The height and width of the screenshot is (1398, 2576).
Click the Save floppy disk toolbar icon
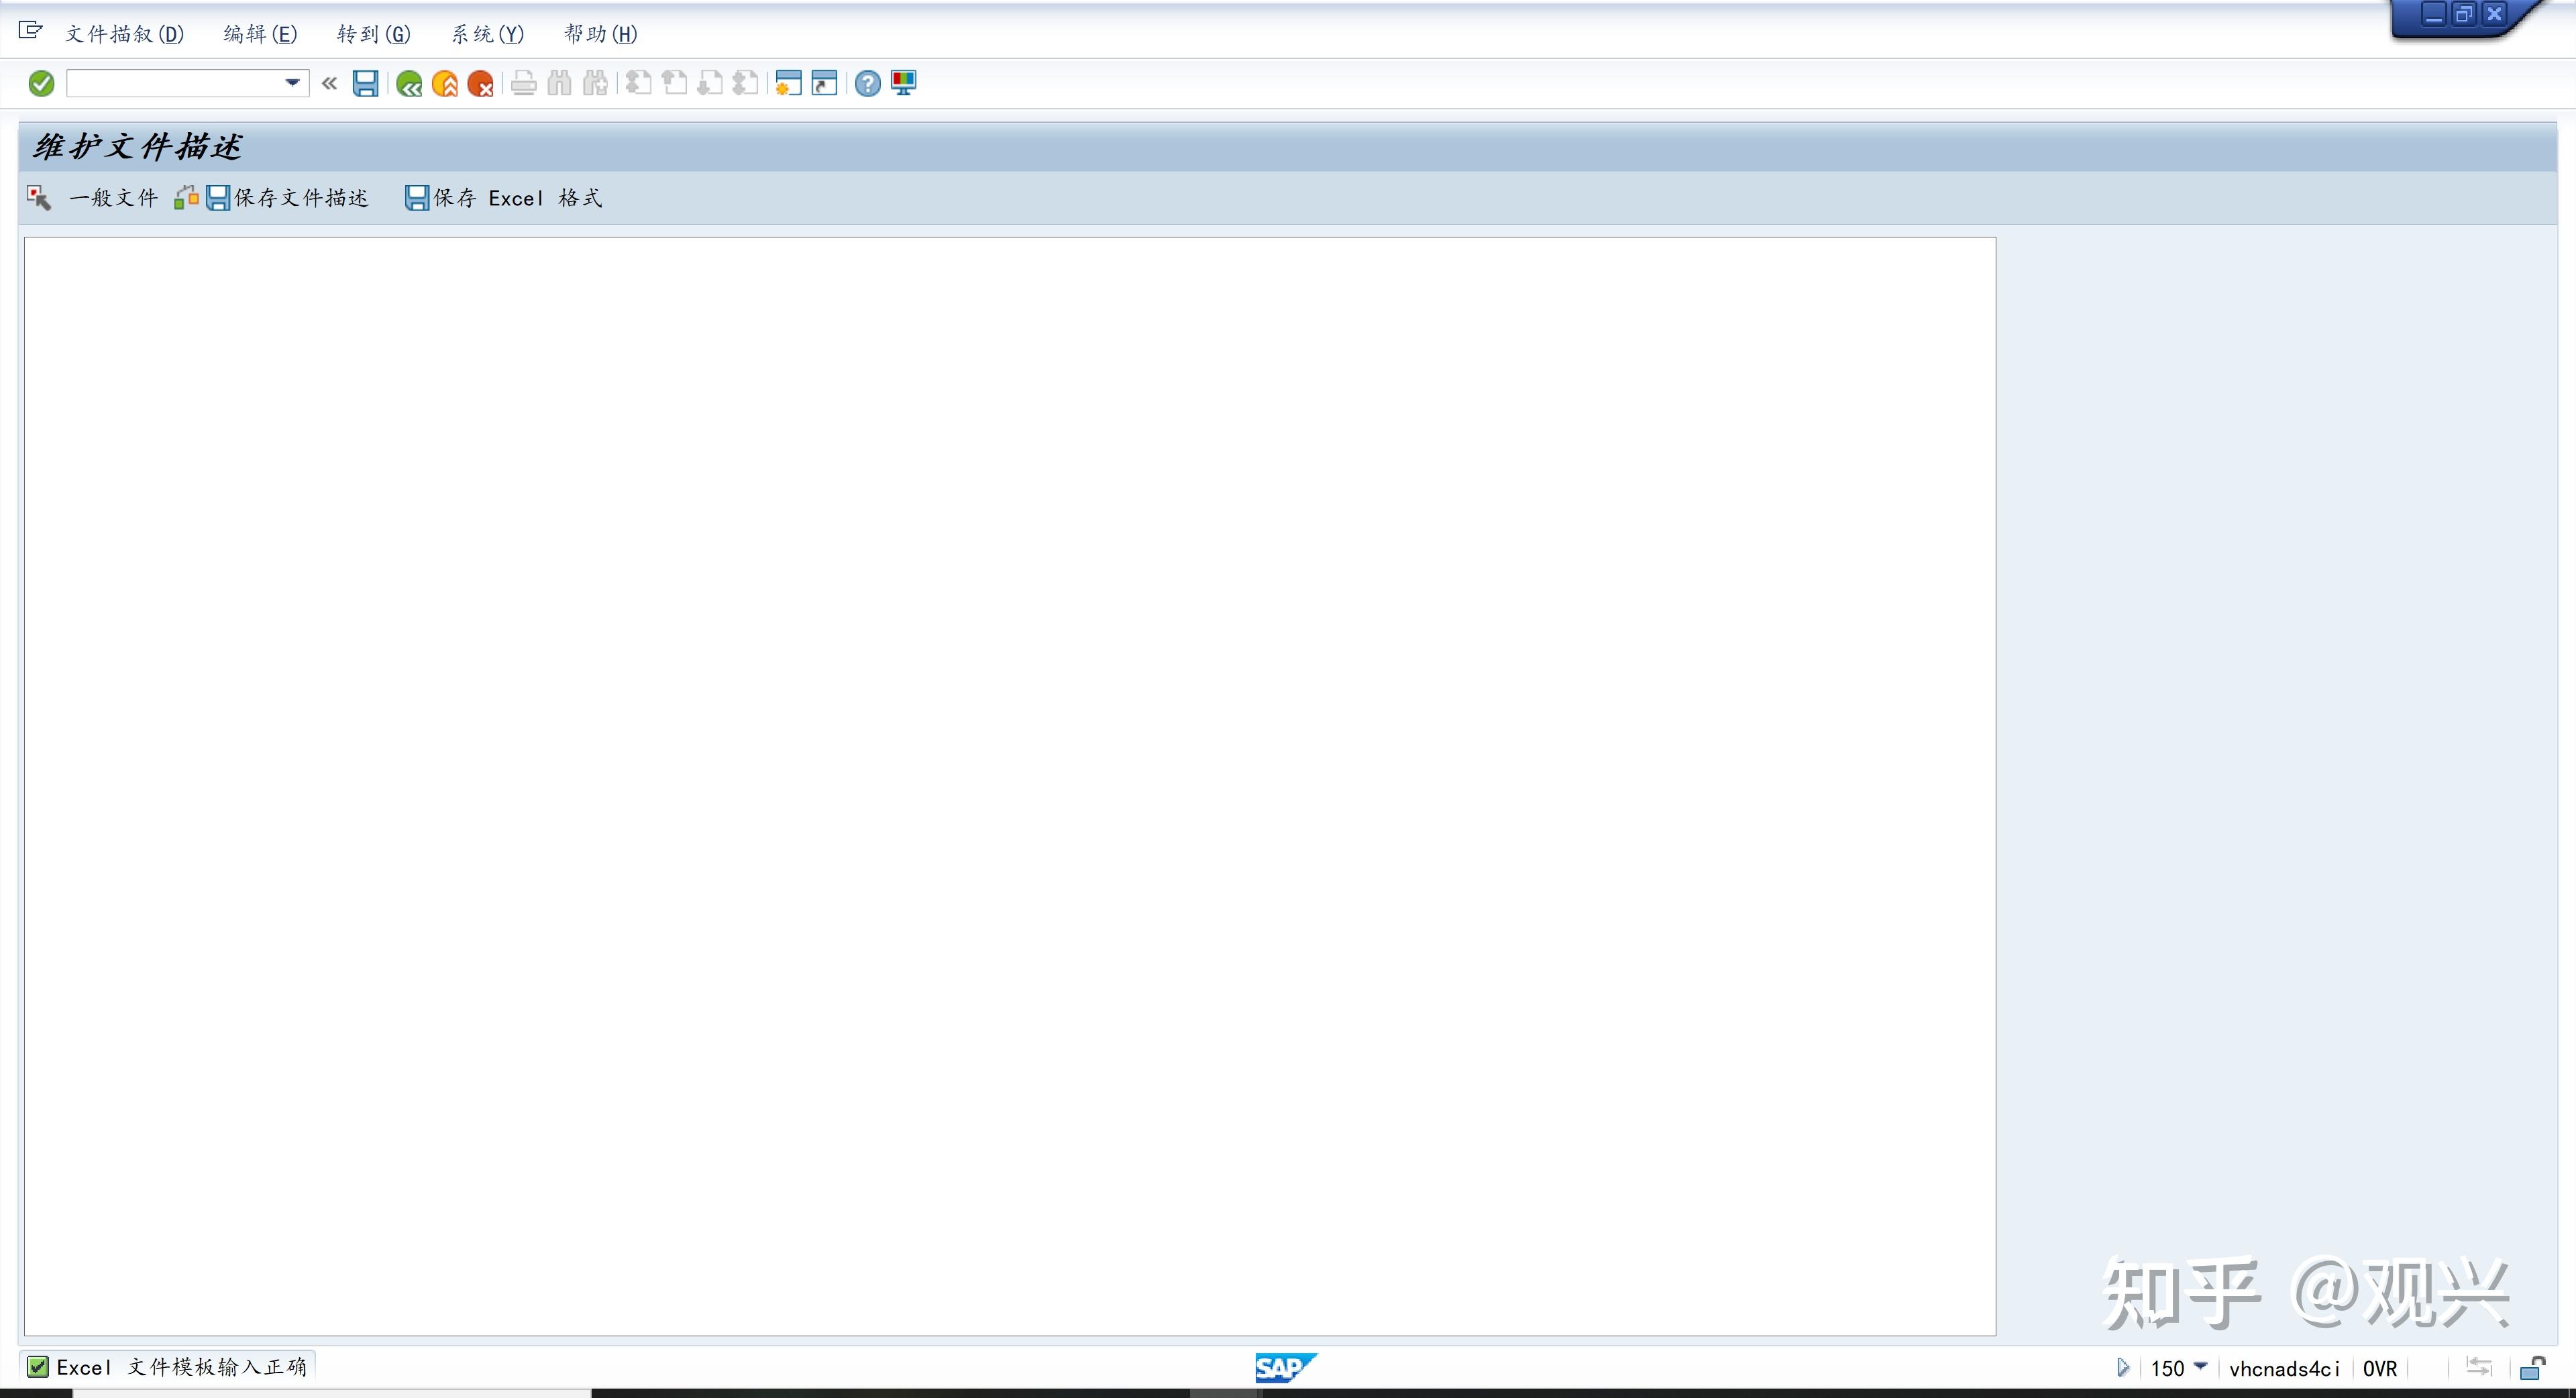coord(365,83)
